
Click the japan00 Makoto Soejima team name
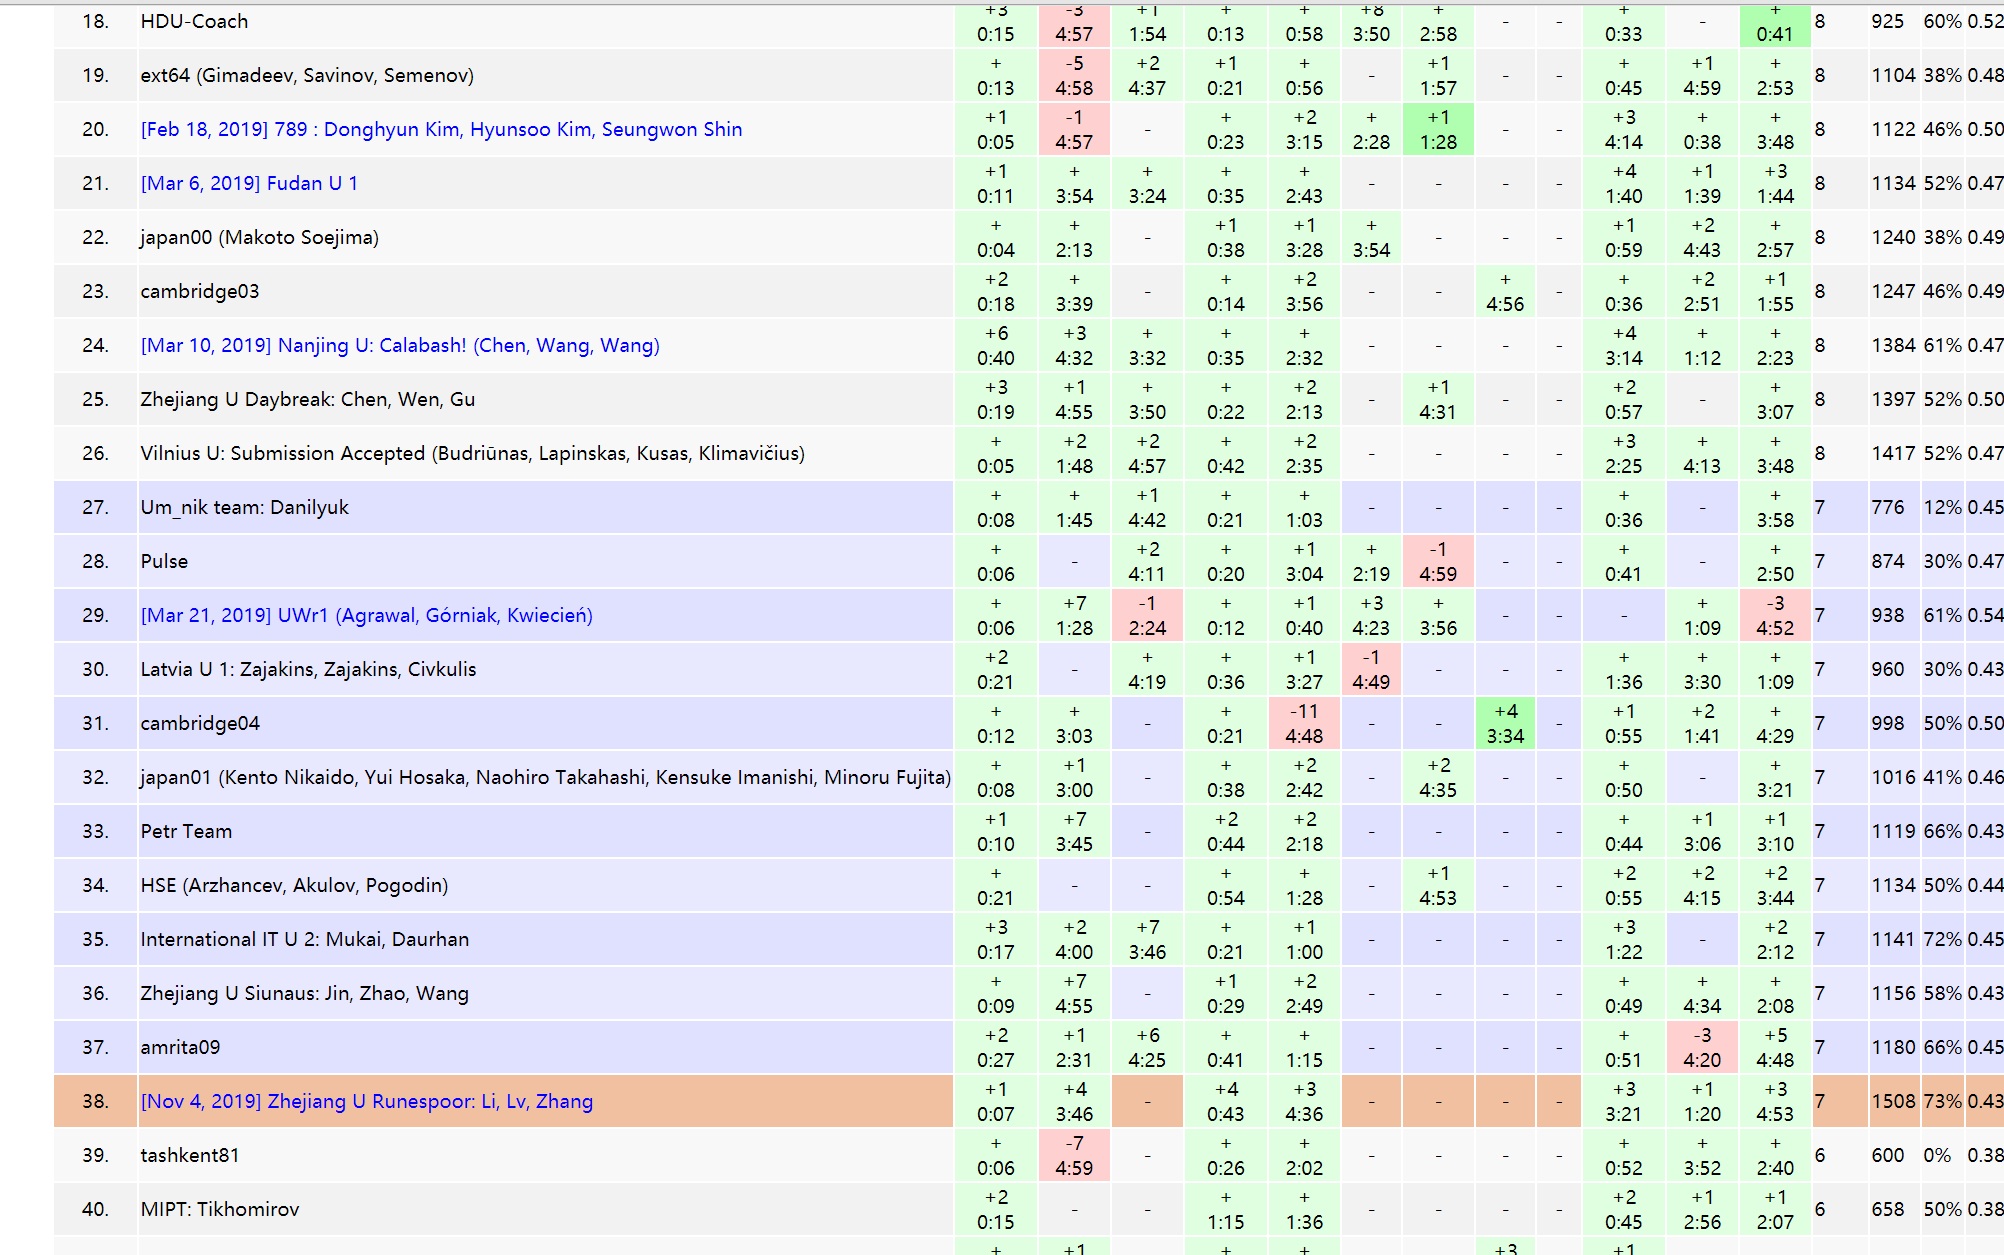coord(259,237)
